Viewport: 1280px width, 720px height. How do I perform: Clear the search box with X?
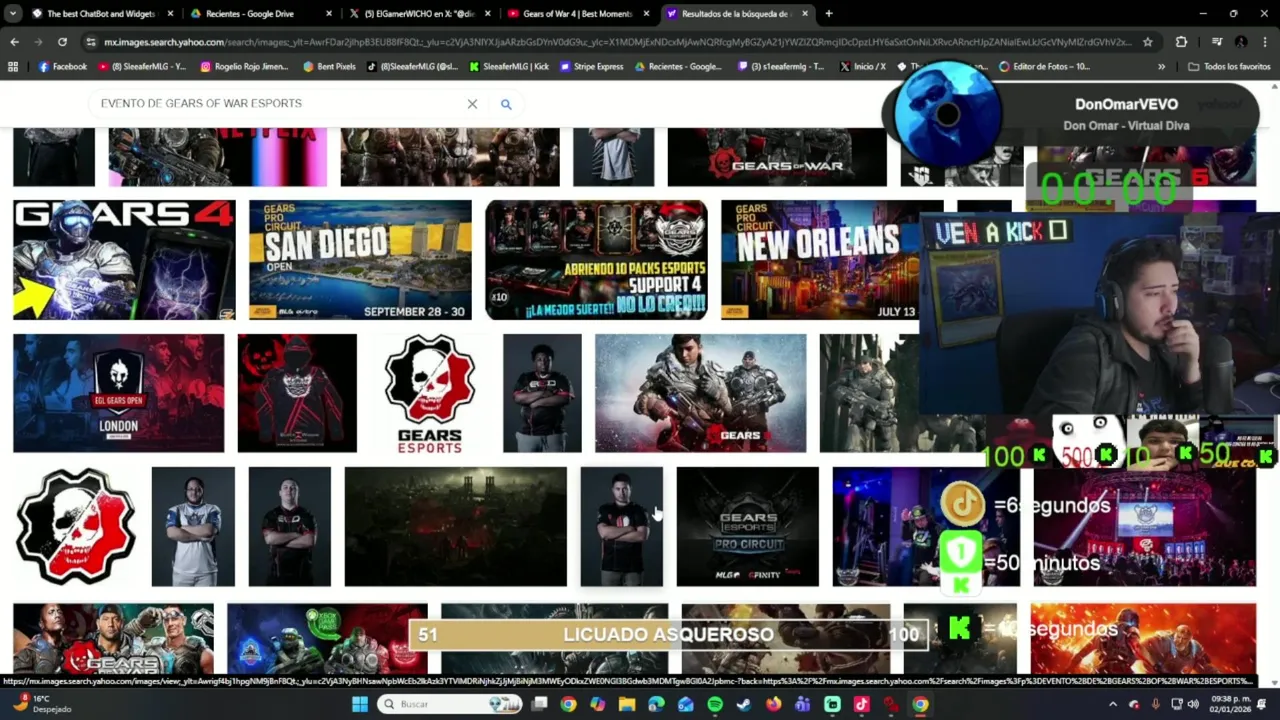click(x=472, y=104)
